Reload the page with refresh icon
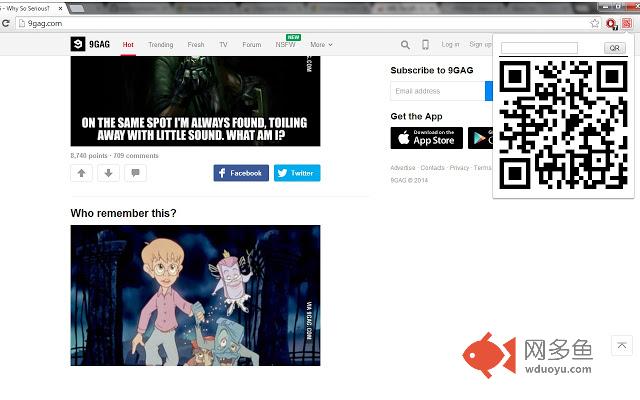 [x=6, y=24]
